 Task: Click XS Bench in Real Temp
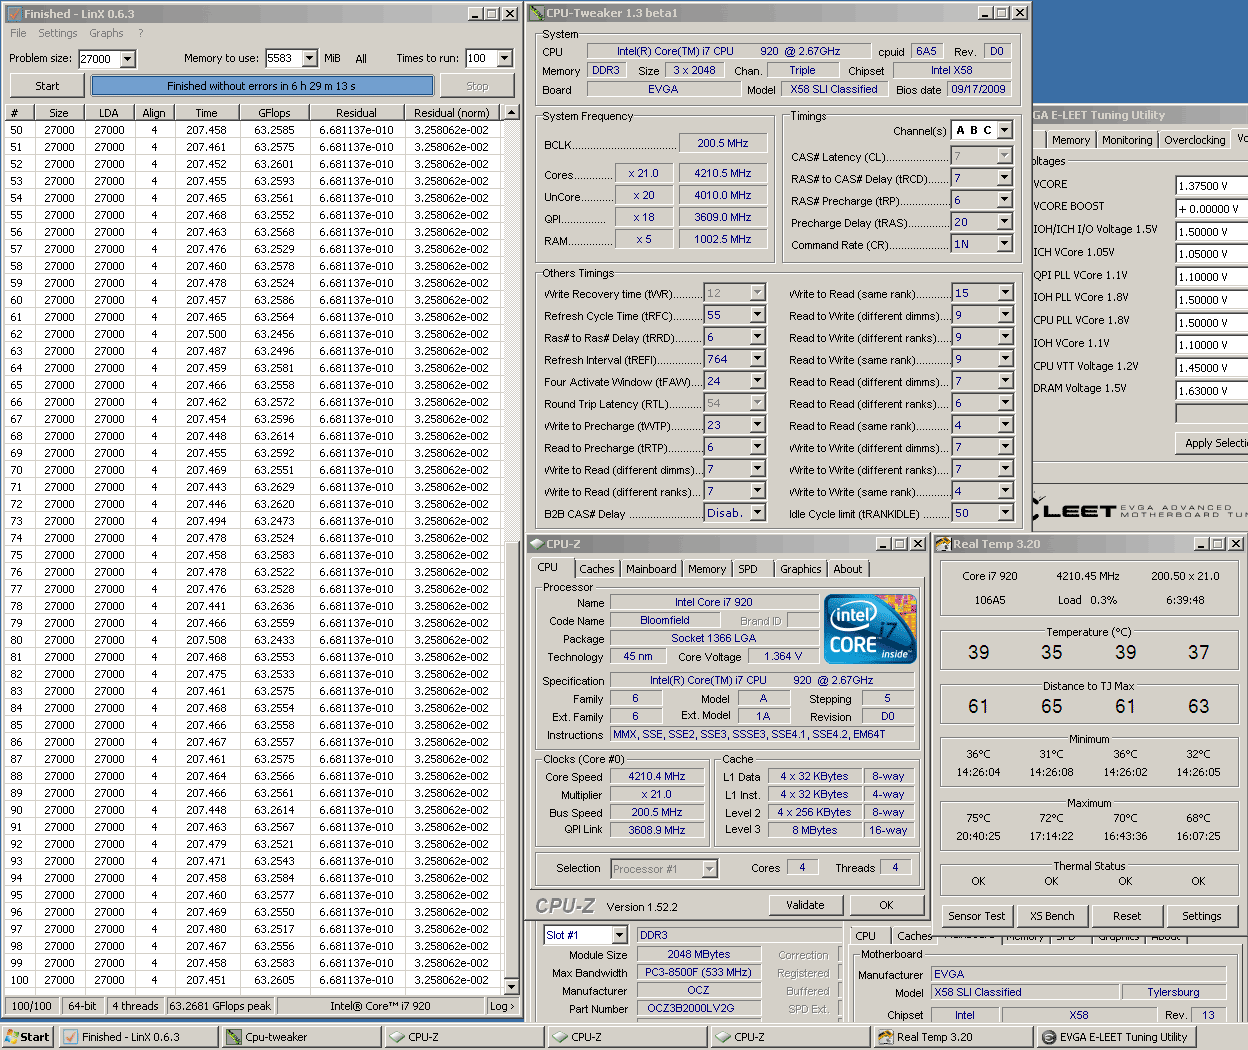(x=1052, y=916)
